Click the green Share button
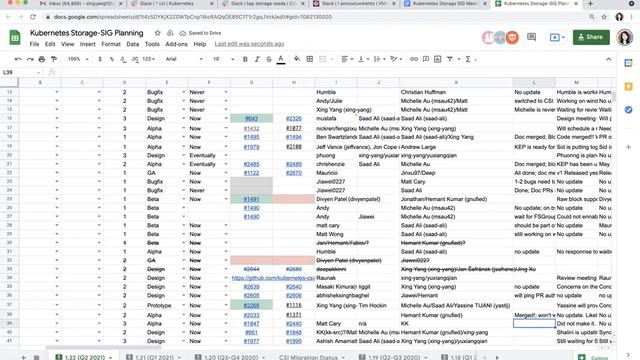The height and width of the screenshot is (360, 640). tap(591, 37)
